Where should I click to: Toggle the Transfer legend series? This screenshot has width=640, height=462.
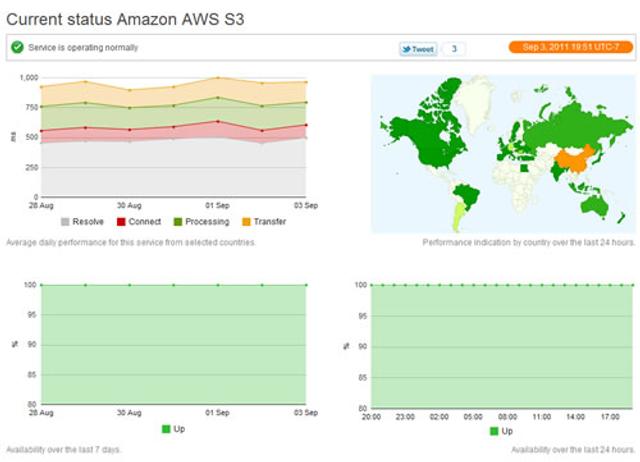pos(263,221)
